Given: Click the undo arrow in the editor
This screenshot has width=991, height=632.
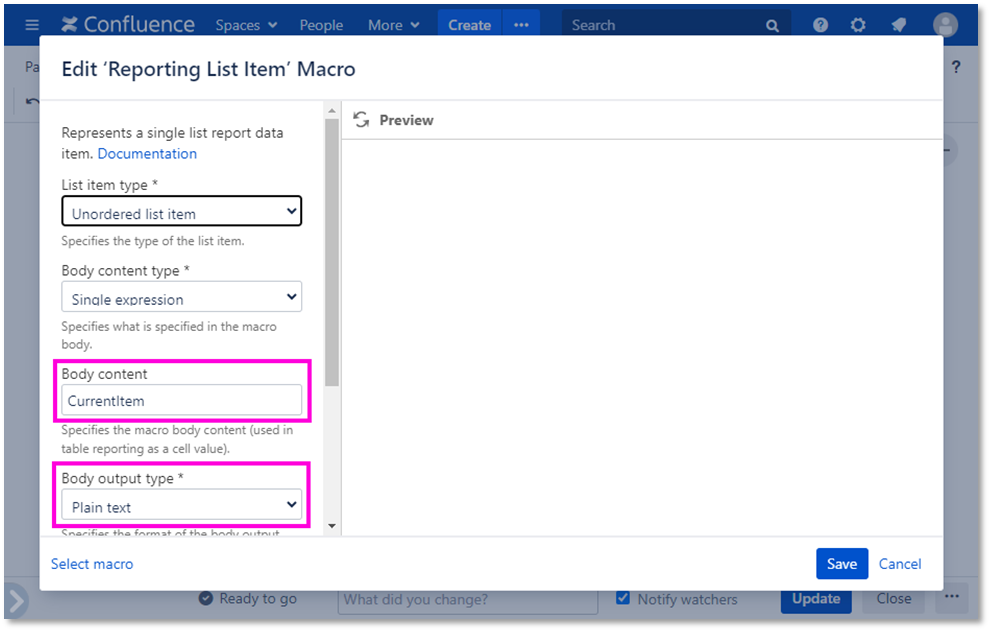Looking at the screenshot, I should [x=32, y=101].
